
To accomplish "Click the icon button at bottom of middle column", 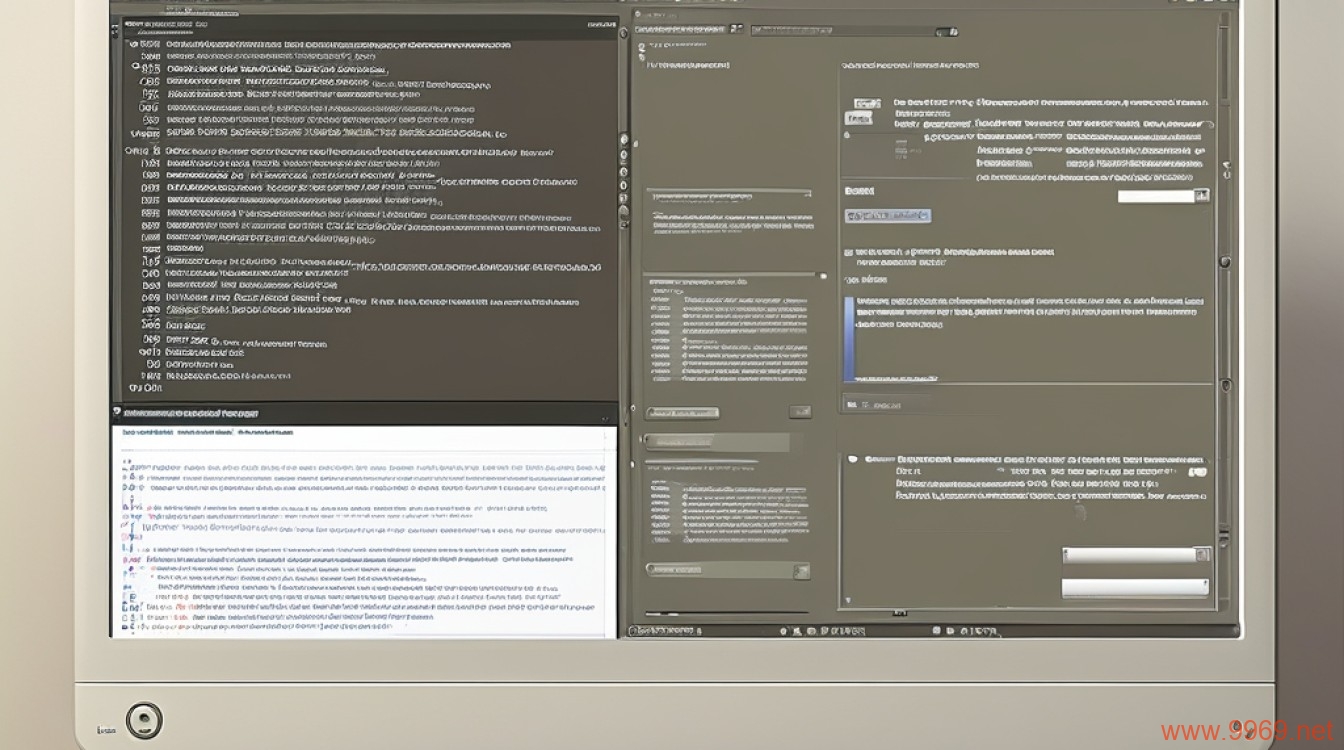I will pyautogui.click(x=800, y=571).
